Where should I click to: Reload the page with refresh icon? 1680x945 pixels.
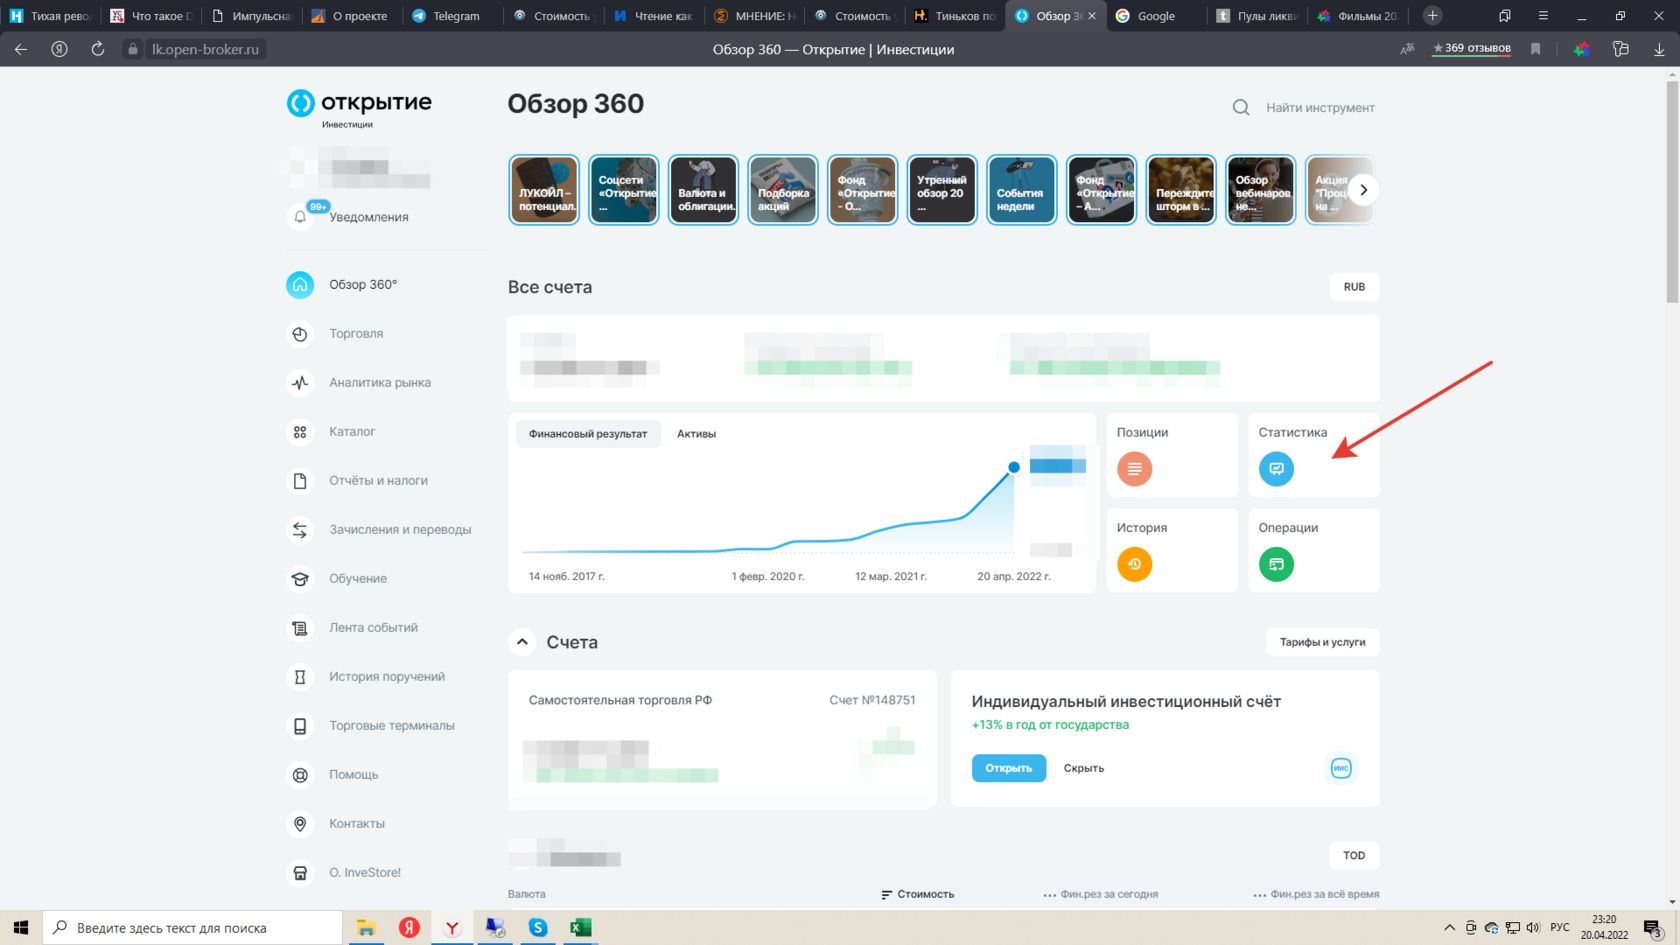(97, 49)
